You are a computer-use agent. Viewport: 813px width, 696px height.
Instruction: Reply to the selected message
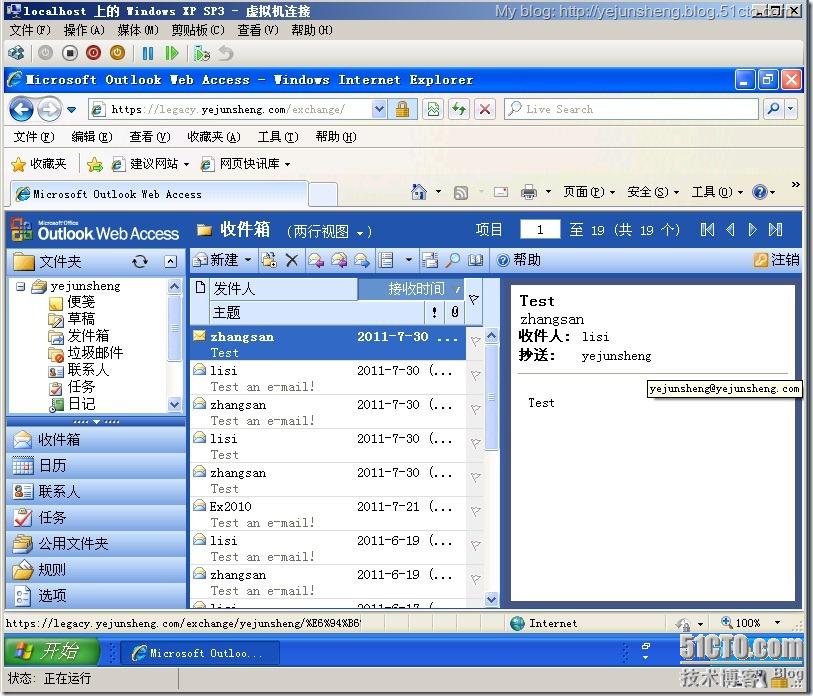click(x=316, y=260)
